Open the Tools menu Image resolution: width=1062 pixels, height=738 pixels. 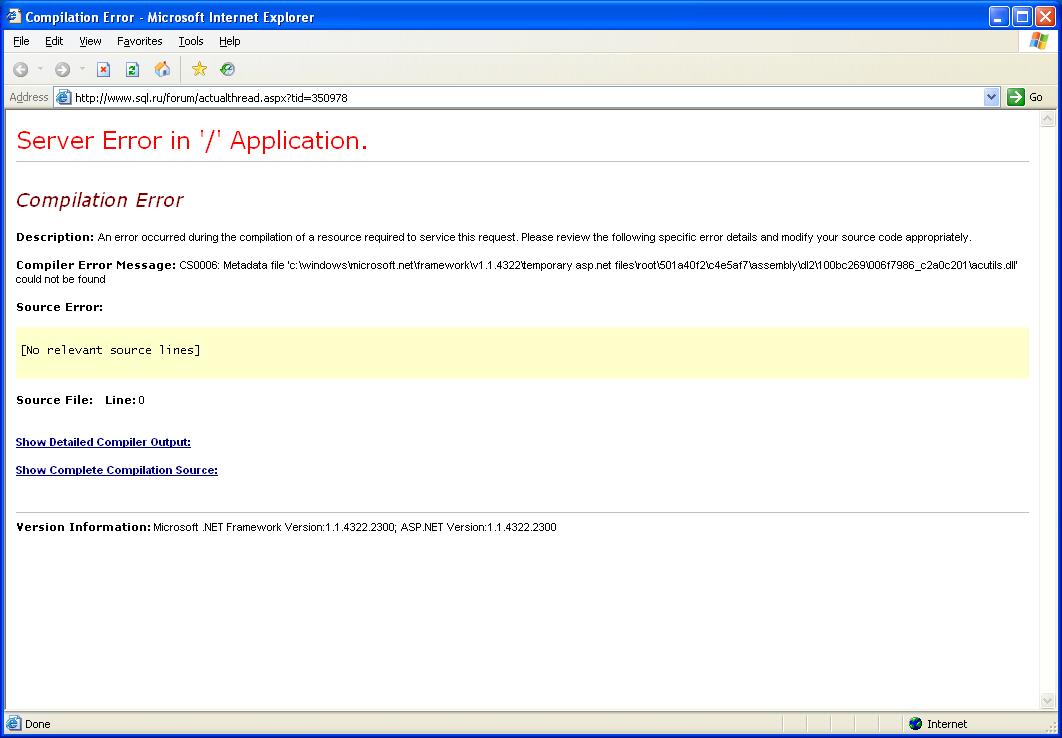point(190,41)
